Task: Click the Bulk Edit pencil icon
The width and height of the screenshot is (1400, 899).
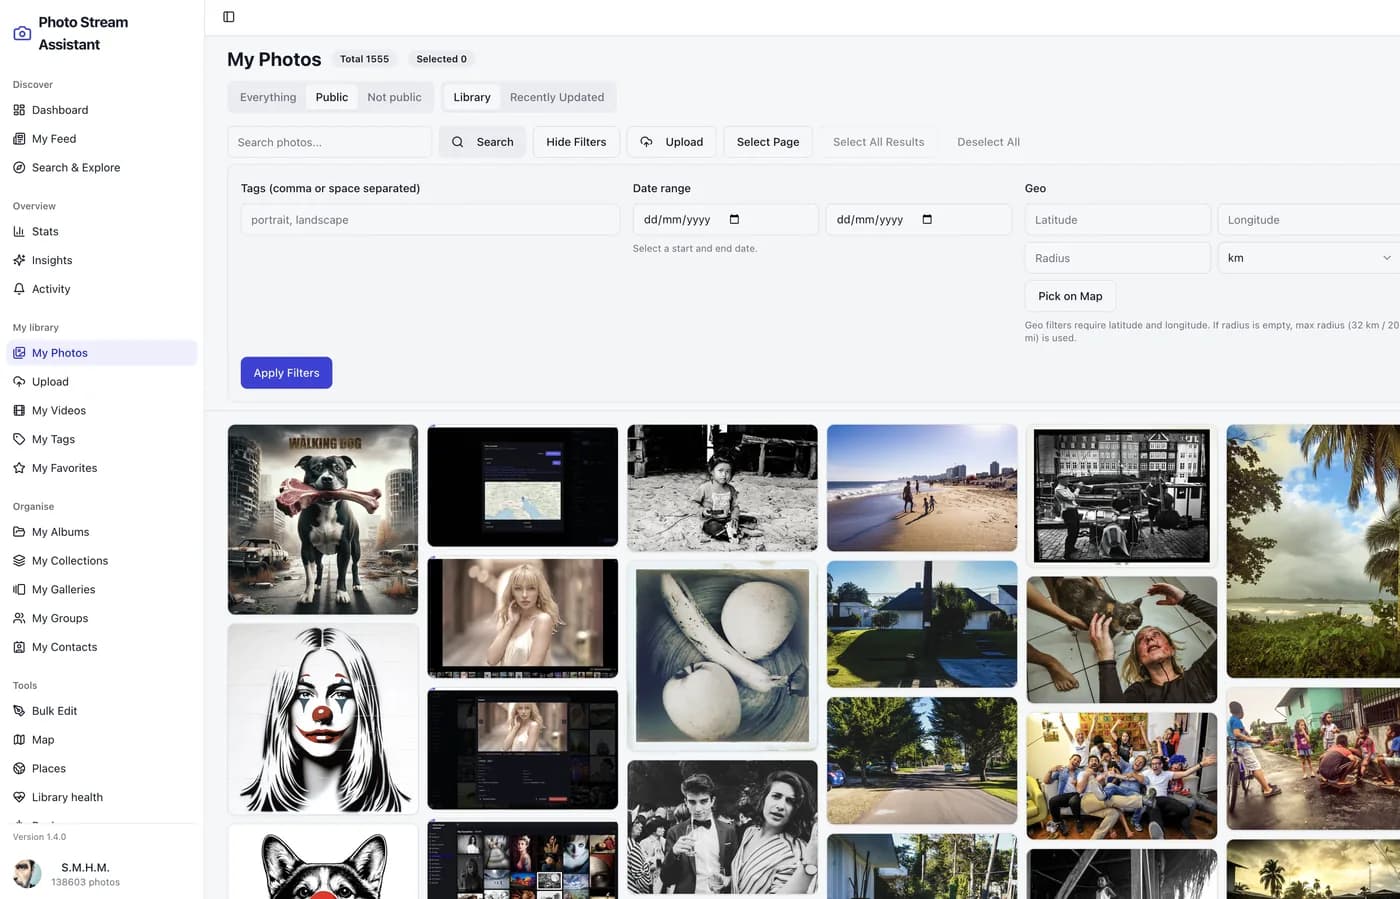Action: tap(19, 711)
